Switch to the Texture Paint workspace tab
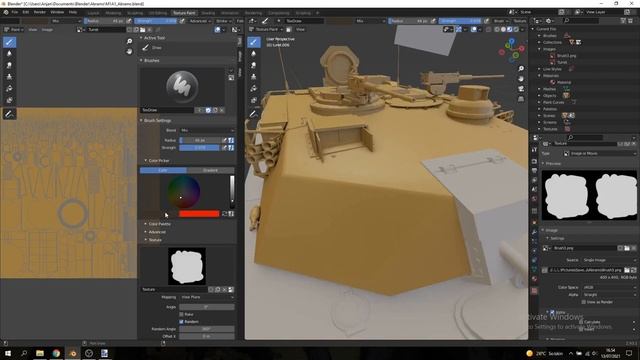 pyautogui.click(x=184, y=13)
